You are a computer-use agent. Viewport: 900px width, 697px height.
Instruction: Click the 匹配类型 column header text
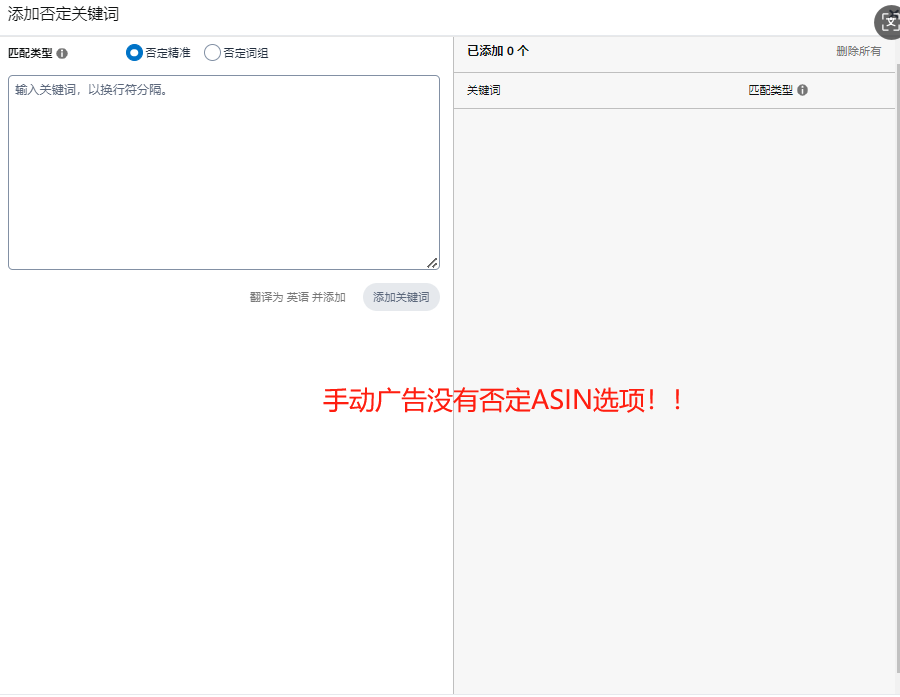point(770,90)
